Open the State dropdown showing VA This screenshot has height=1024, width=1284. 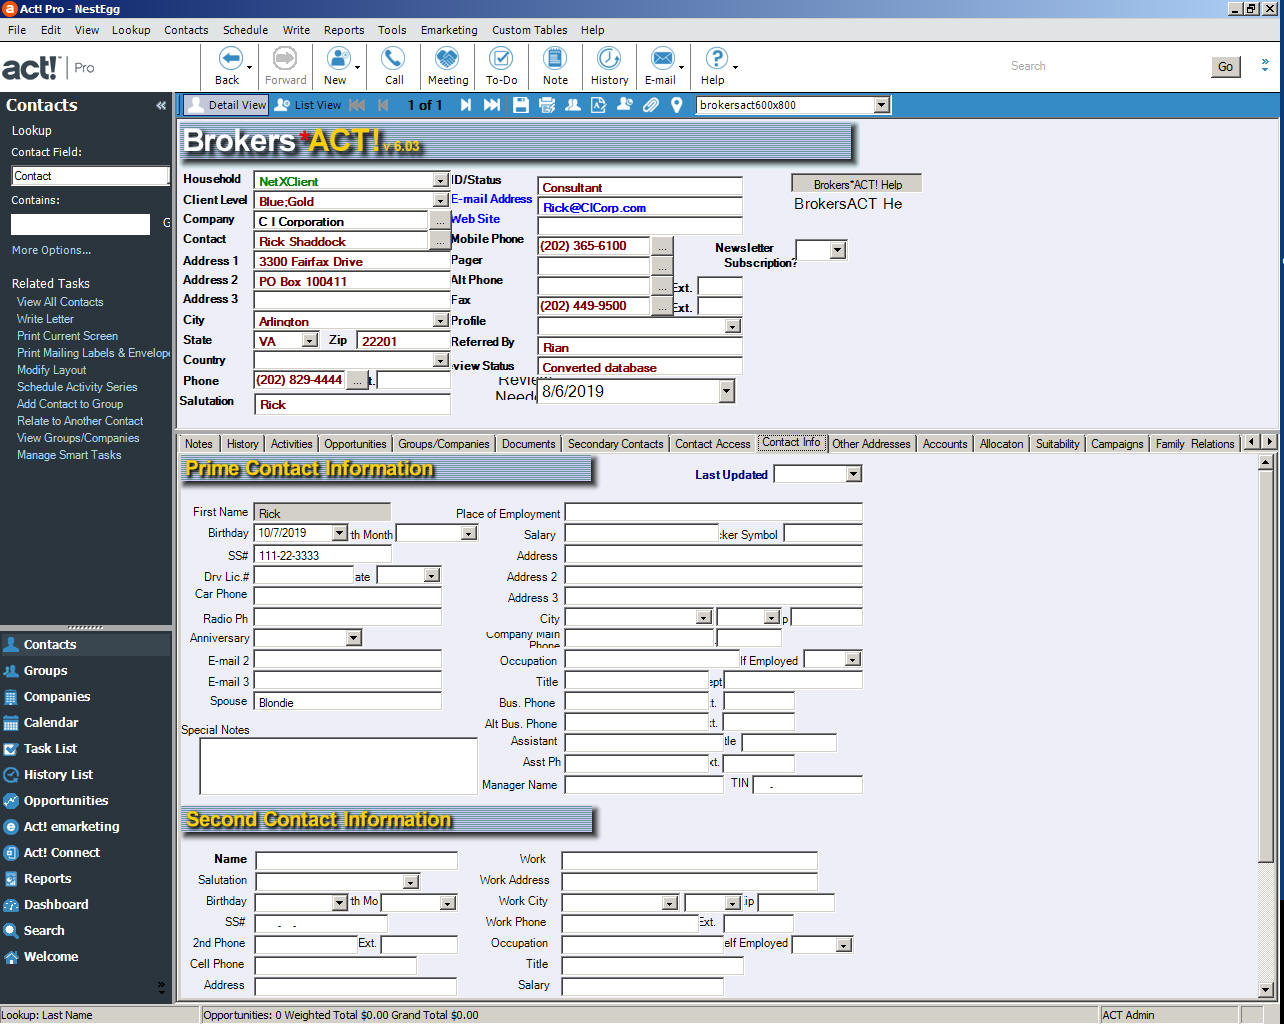tap(309, 341)
